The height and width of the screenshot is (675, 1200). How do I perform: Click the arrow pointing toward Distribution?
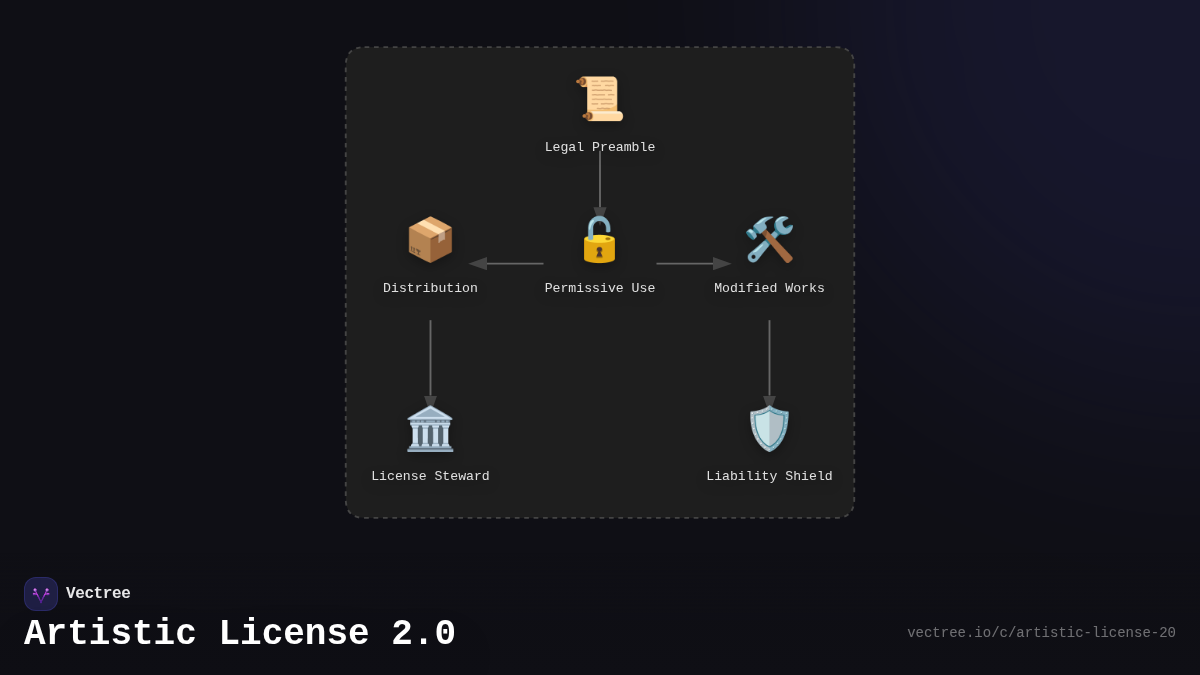[x=505, y=263]
